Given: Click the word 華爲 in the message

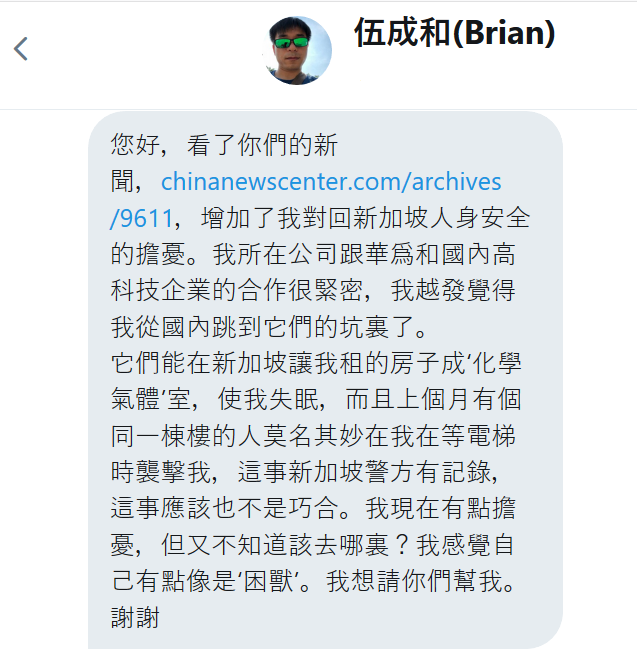Looking at the screenshot, I should coord(389,254).
